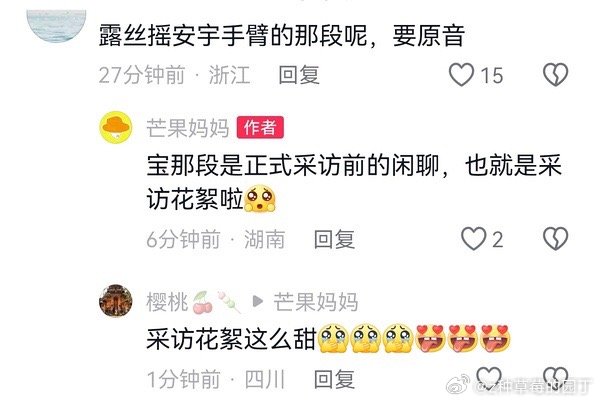The width and height of the screenshot is (600, 402).
Task: Open 芒果妈妈's orange hat avatar
Action: [116, 127]
